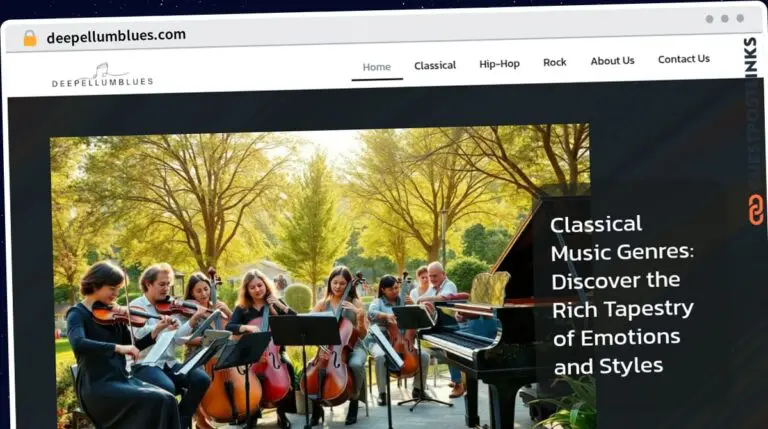Click the orange chain link icon
Screen dimensions: 768x429
coord(756,210)
